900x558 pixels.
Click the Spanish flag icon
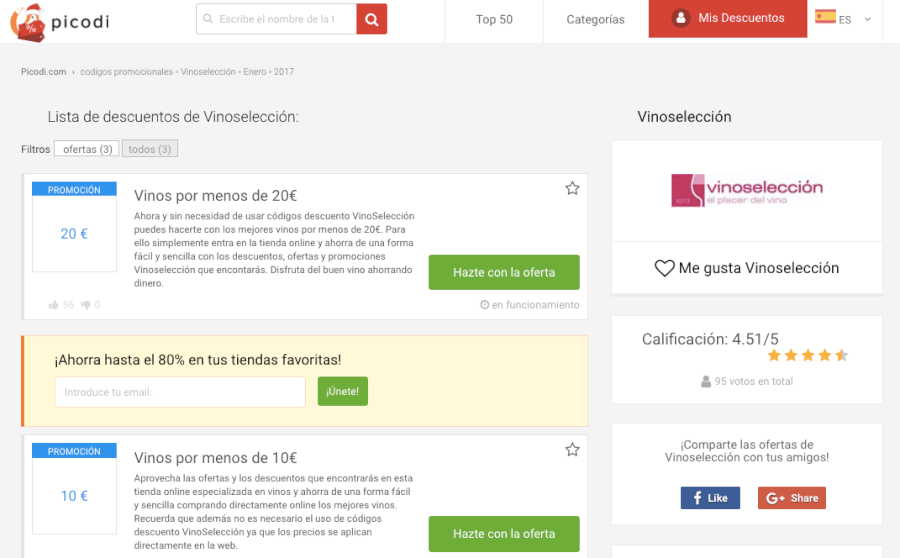point(825,17)
